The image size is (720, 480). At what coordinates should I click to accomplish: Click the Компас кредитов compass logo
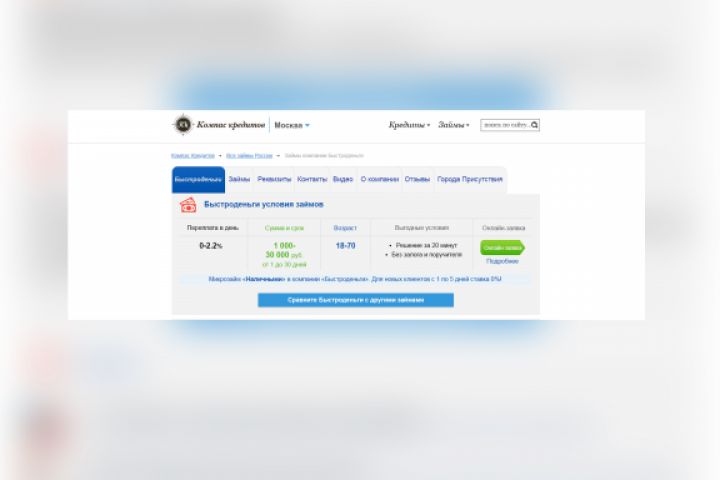[x=183, y=124]
